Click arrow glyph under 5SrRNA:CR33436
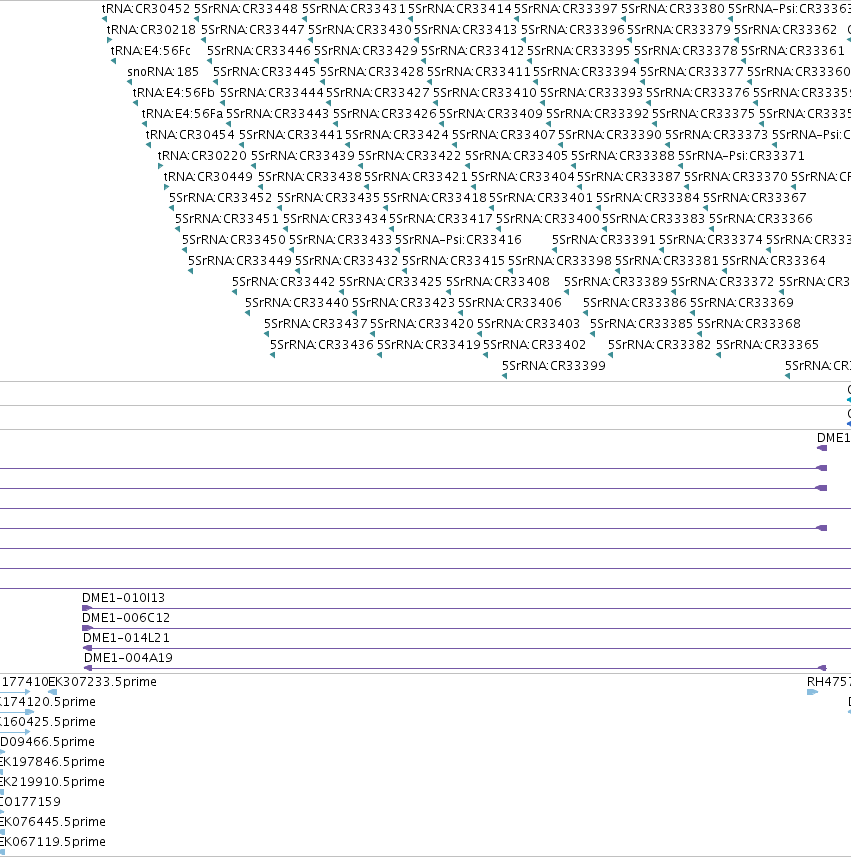The height and width of the screenshot is (857, 851). (x=272, y=355)
